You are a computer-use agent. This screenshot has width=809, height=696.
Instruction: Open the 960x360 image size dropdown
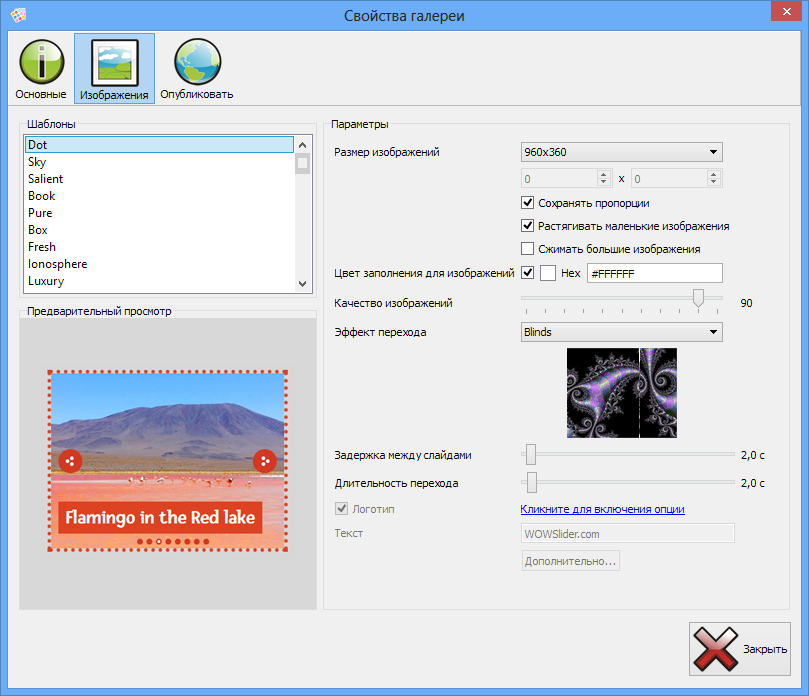[621, 152]
